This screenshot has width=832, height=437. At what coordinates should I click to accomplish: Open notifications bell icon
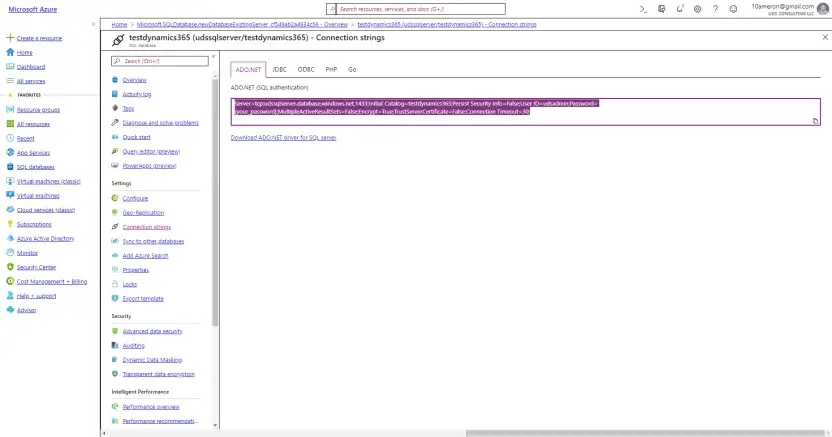point(680,9)
